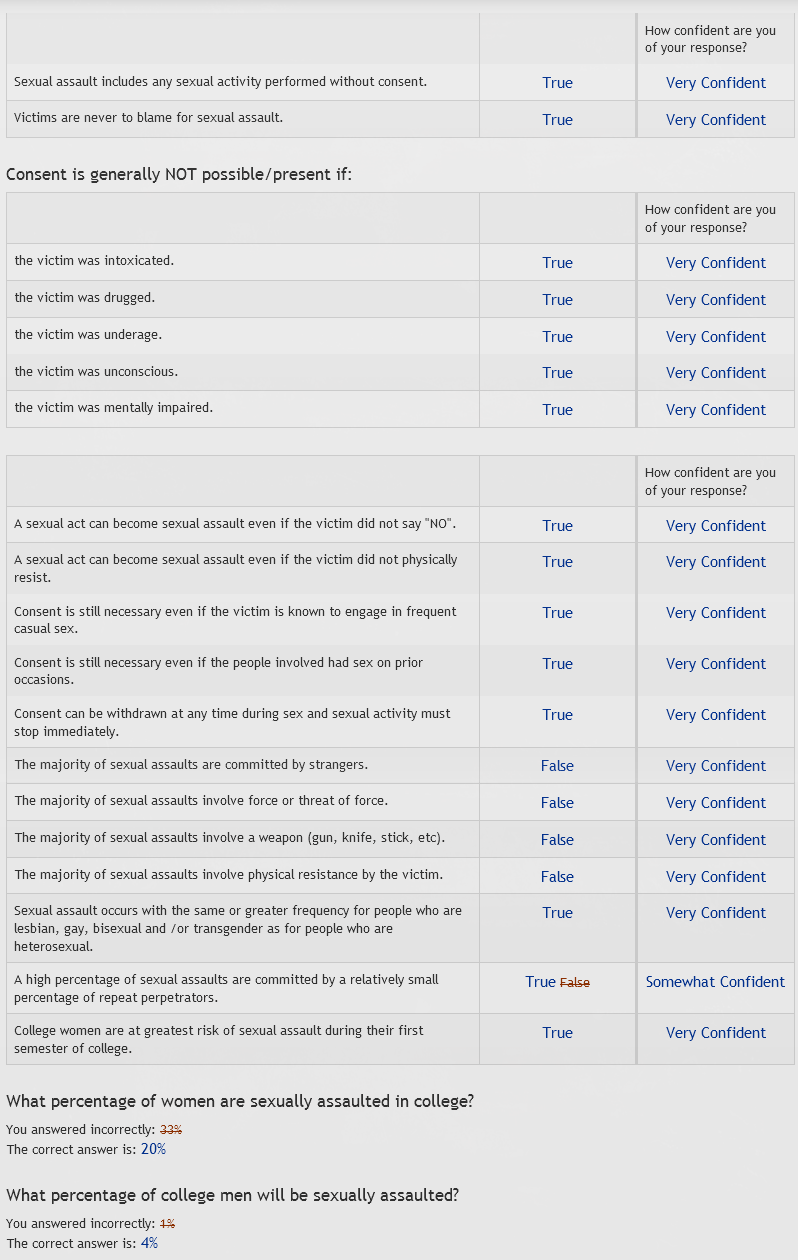Select True for consent can be withdrawn
The height and width of the screenshot is (1260, 798).
(x=557, y=715)
